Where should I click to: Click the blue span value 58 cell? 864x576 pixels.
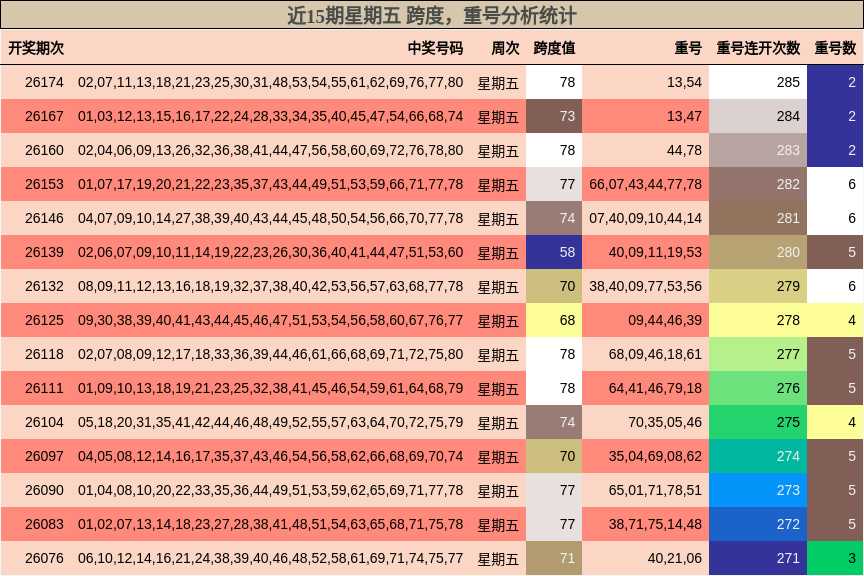click(554, 252)
